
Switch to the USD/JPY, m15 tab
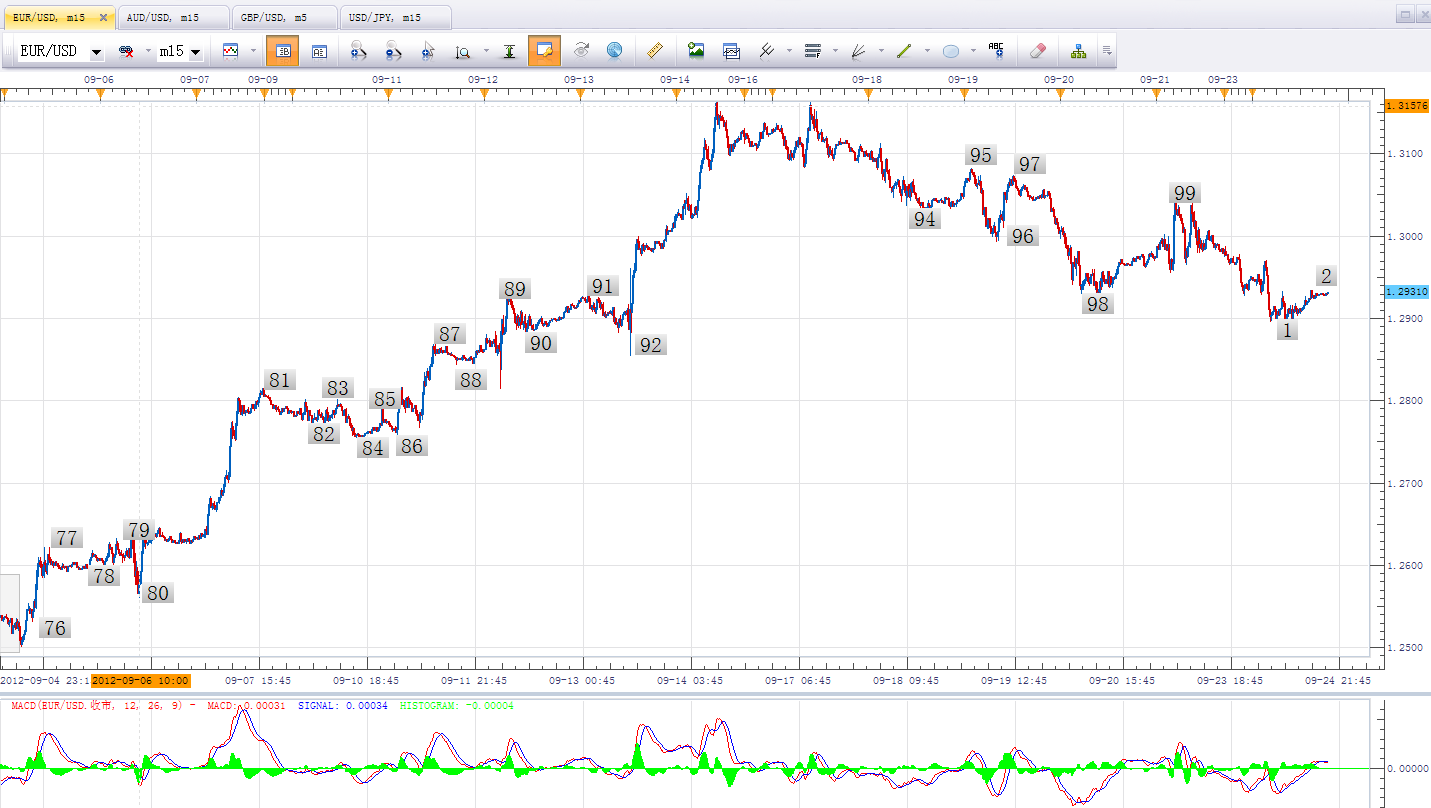(x=396, y=17)
